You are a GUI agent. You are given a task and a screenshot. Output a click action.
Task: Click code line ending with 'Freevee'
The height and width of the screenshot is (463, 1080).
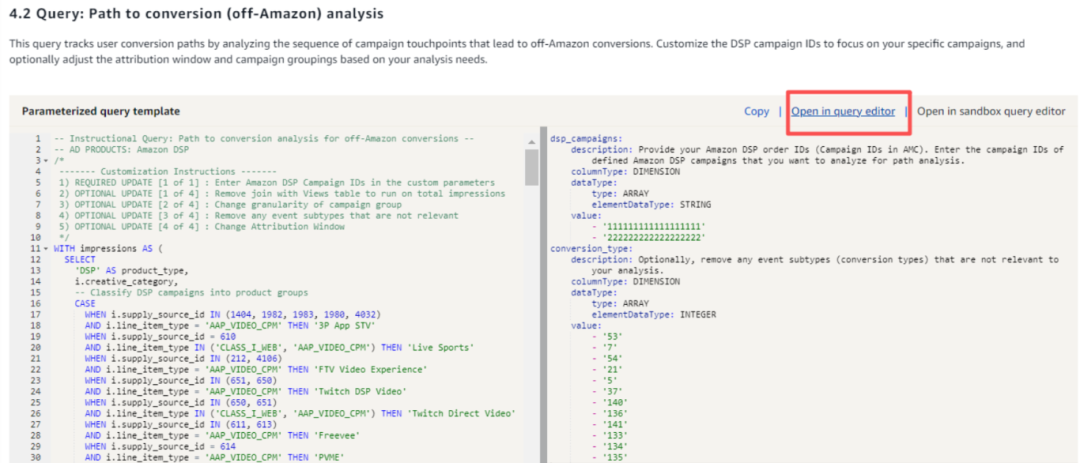pos(222,436)
